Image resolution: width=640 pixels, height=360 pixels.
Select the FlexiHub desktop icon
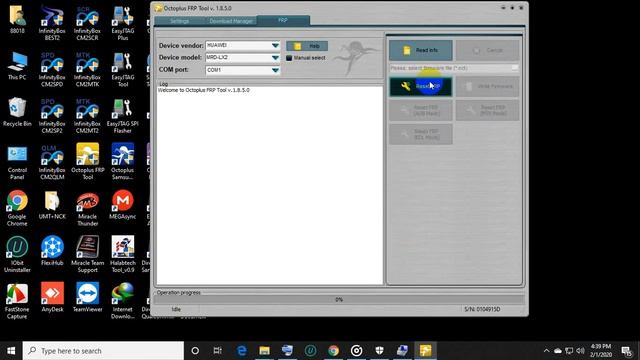pyautogui.click(x=52, y=251)
